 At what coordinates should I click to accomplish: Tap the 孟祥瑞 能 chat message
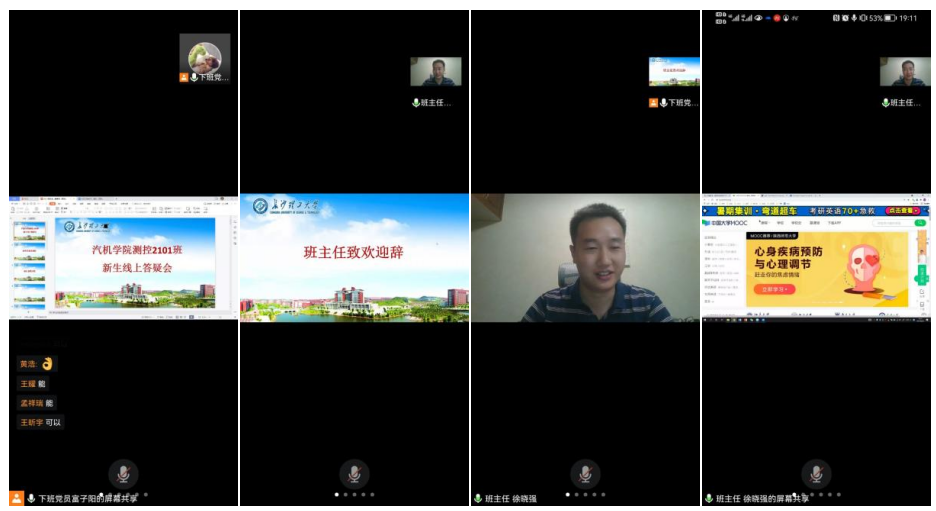[x=36, y=403]
